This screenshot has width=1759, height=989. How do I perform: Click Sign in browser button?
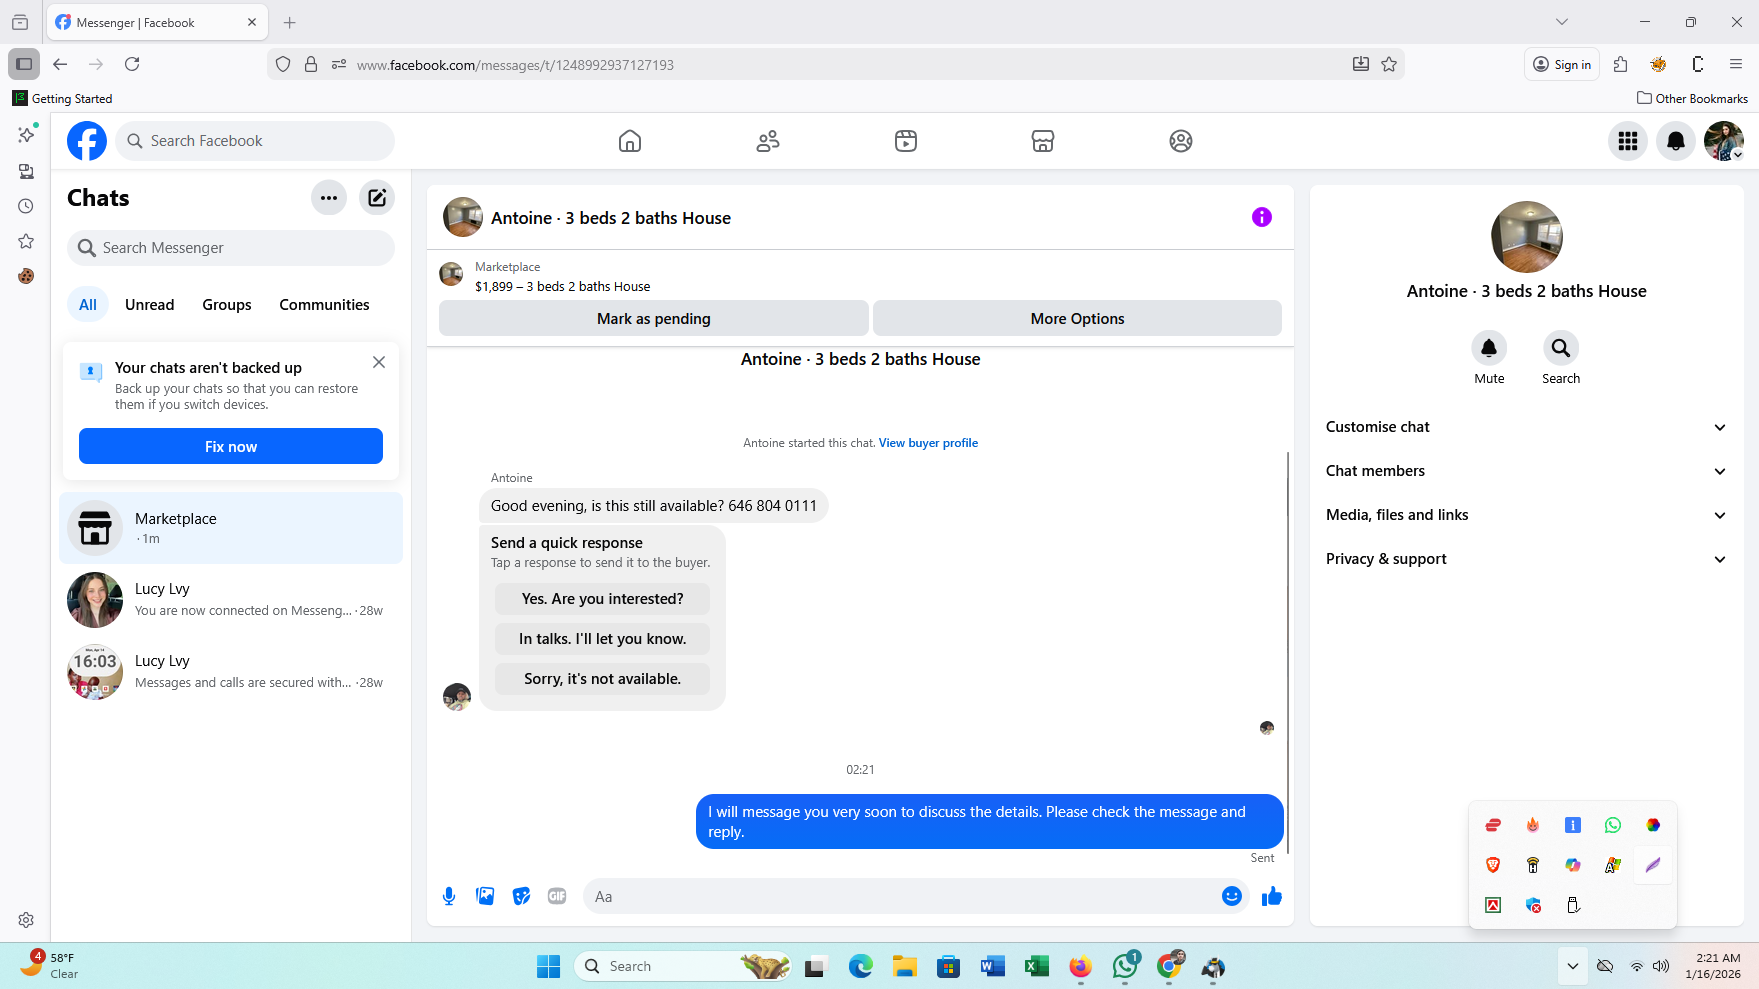[1562, 65]
